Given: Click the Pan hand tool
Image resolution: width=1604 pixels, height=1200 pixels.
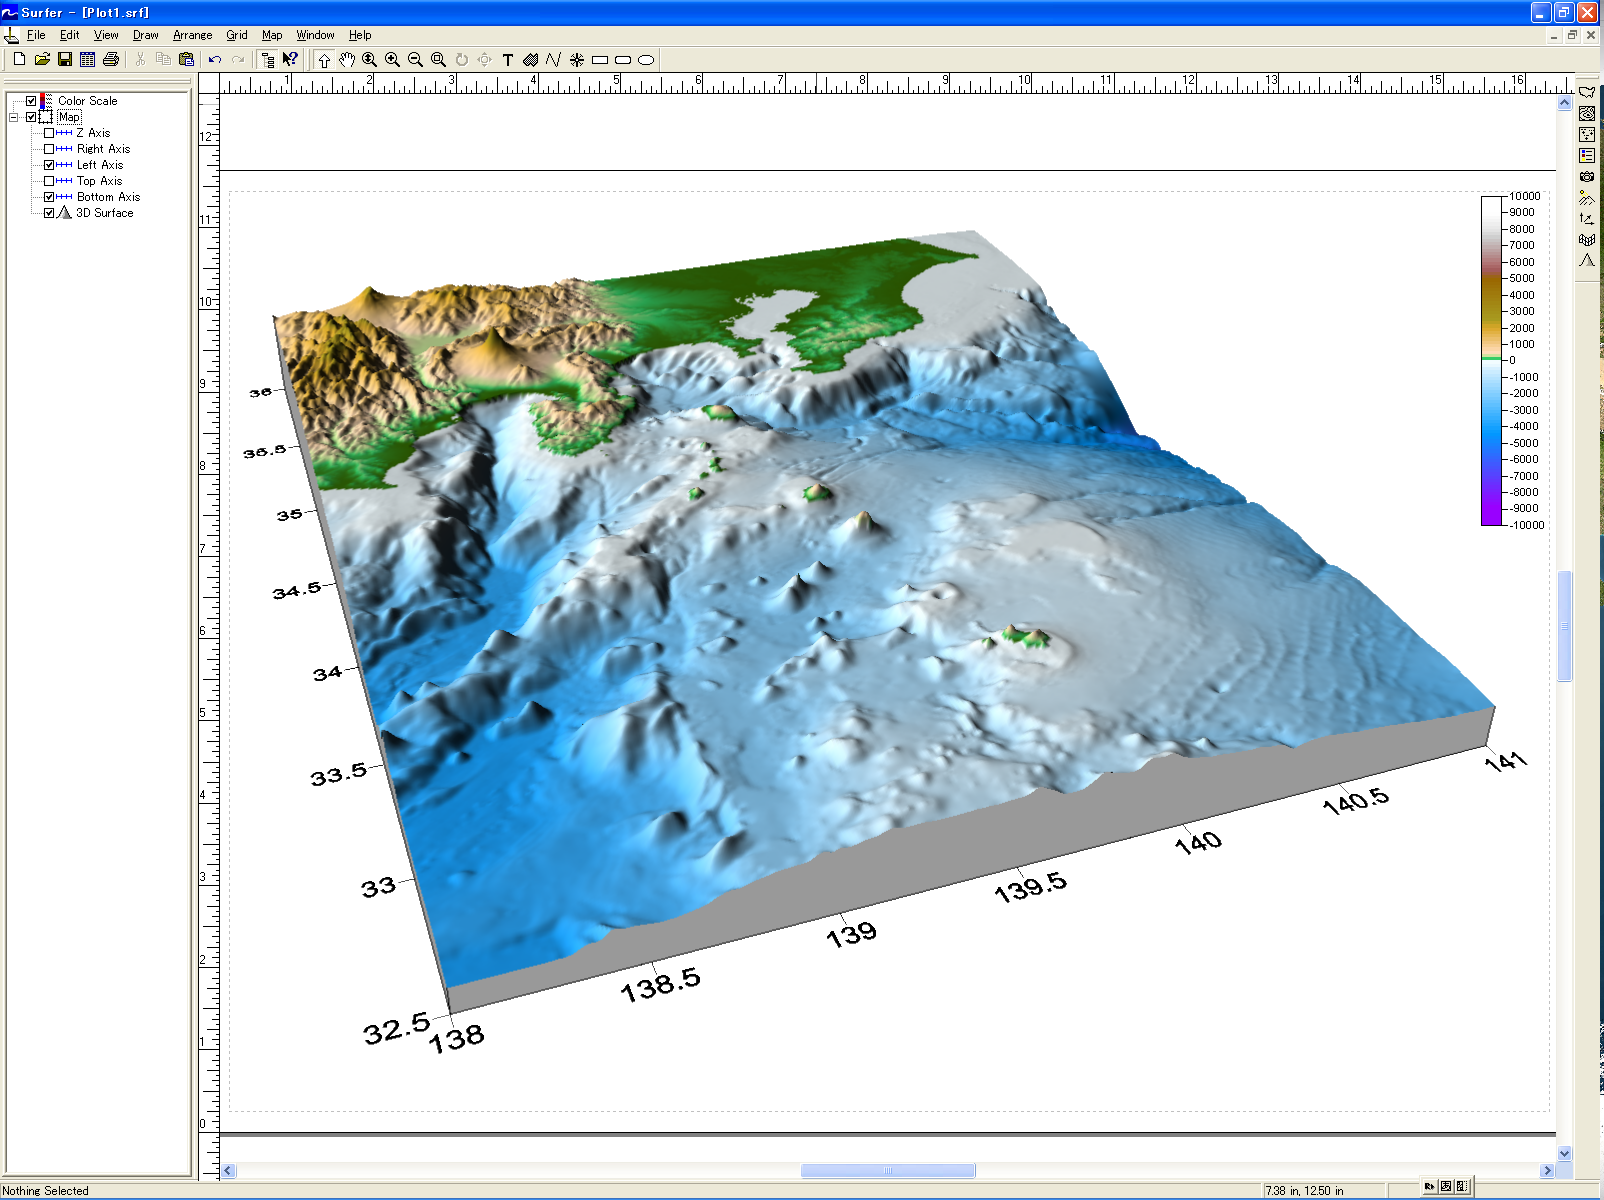Looking at the screenshot, I should [347, 60].
